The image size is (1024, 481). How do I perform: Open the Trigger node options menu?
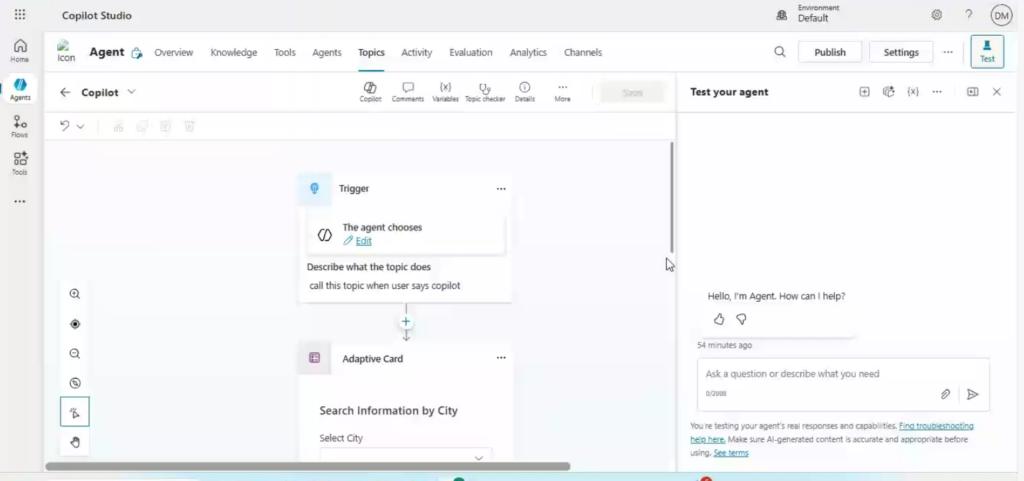click(501, 189)
